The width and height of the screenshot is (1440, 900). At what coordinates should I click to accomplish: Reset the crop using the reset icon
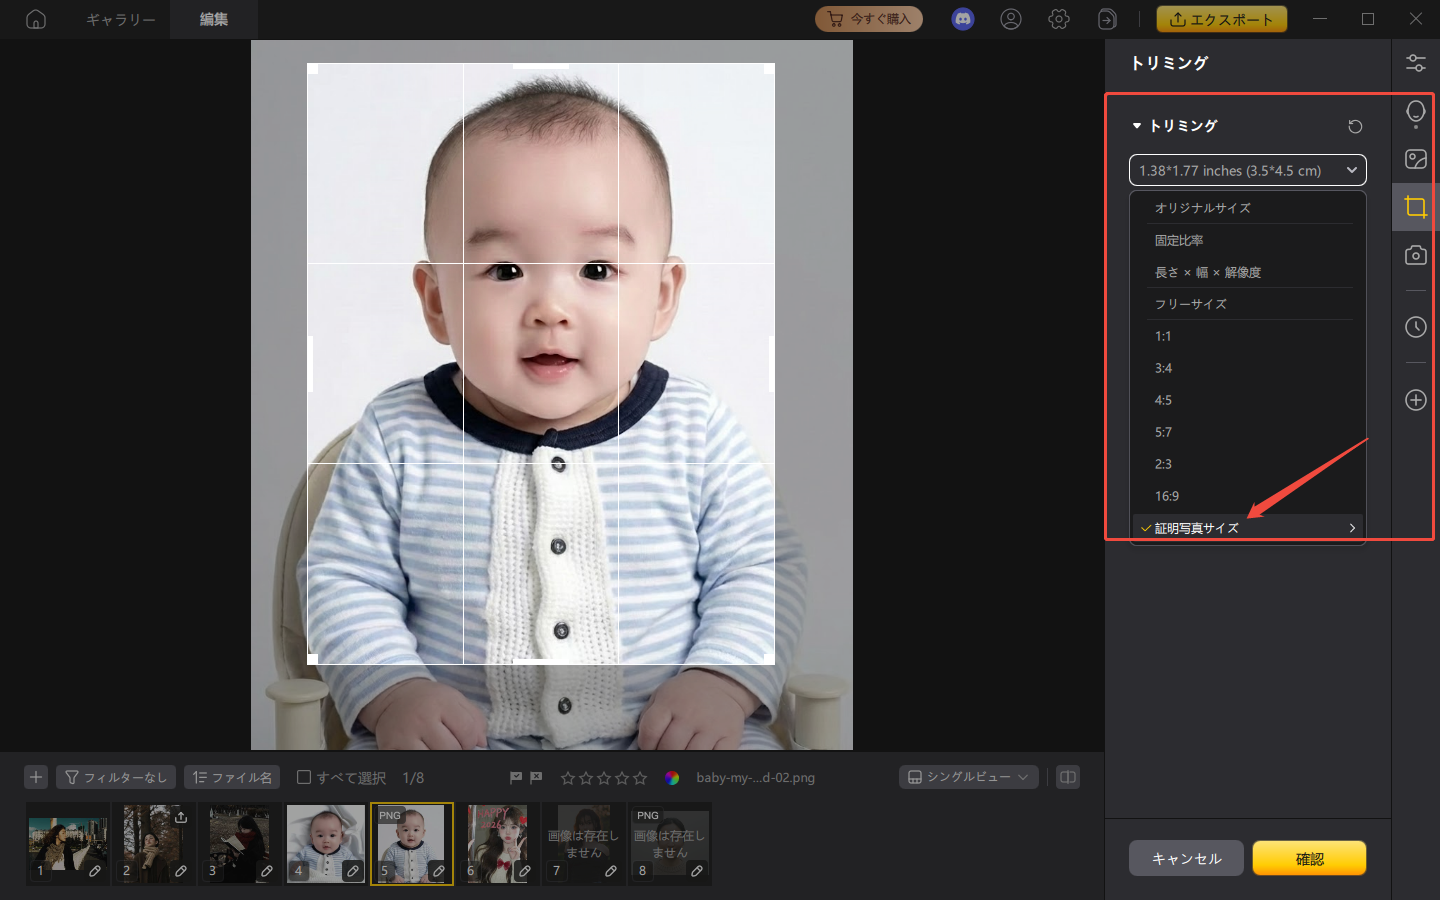click(1354, 126)
